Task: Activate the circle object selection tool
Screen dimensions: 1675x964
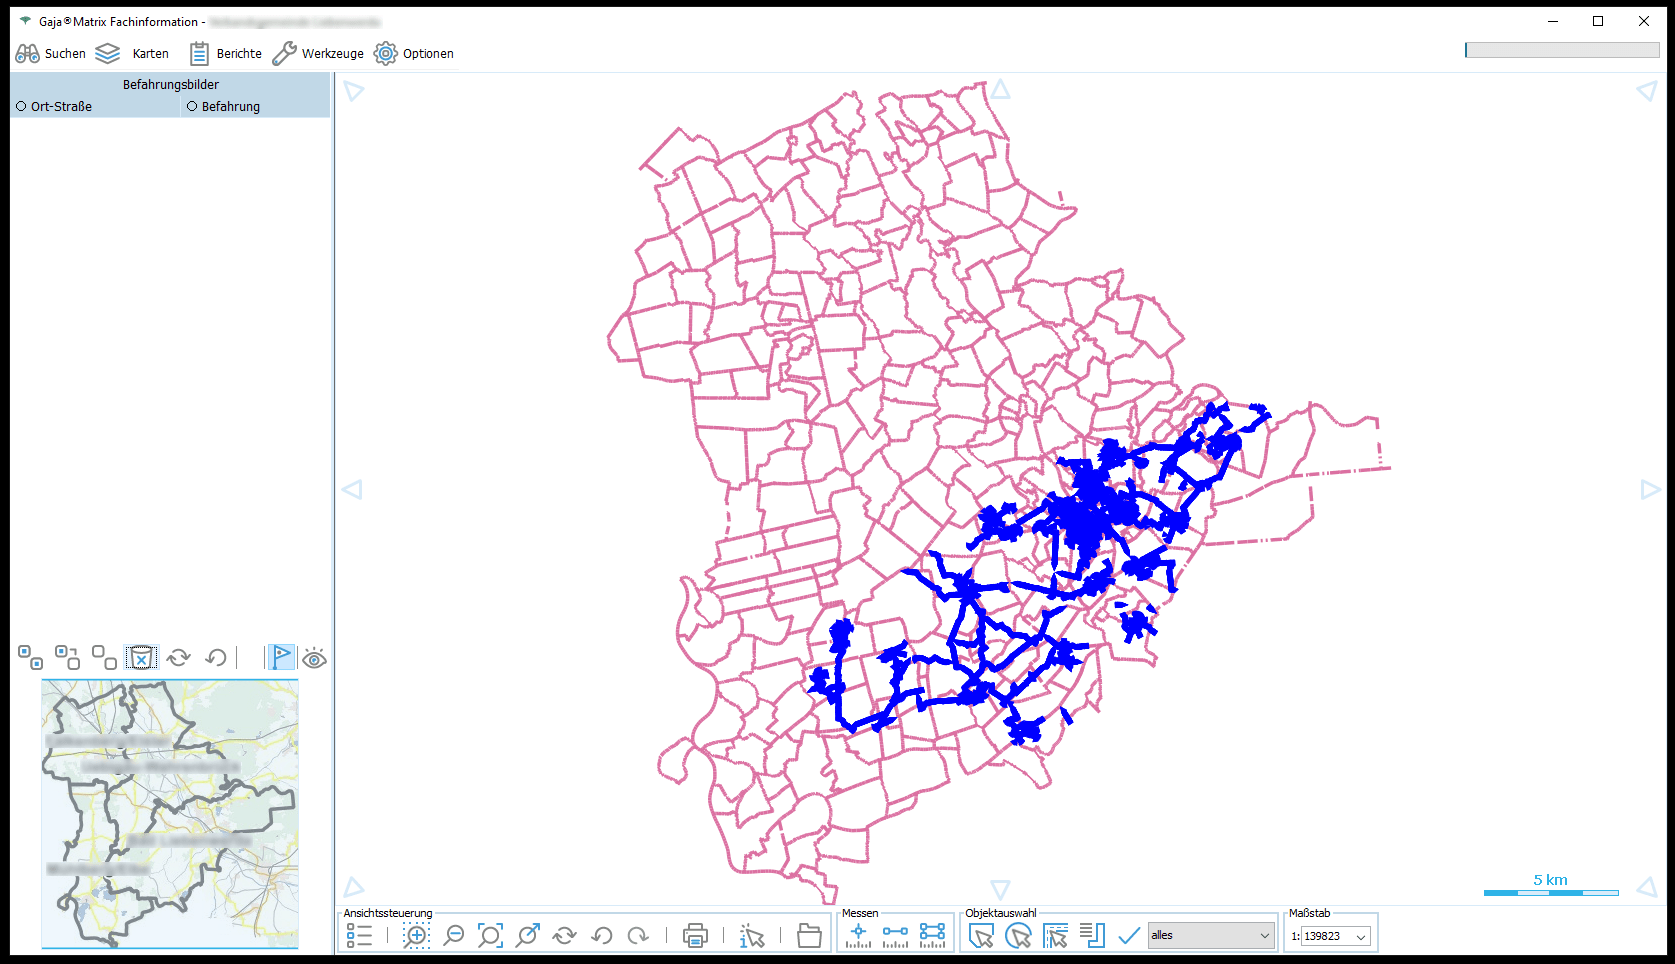Action: click(x=1018, y=936)
